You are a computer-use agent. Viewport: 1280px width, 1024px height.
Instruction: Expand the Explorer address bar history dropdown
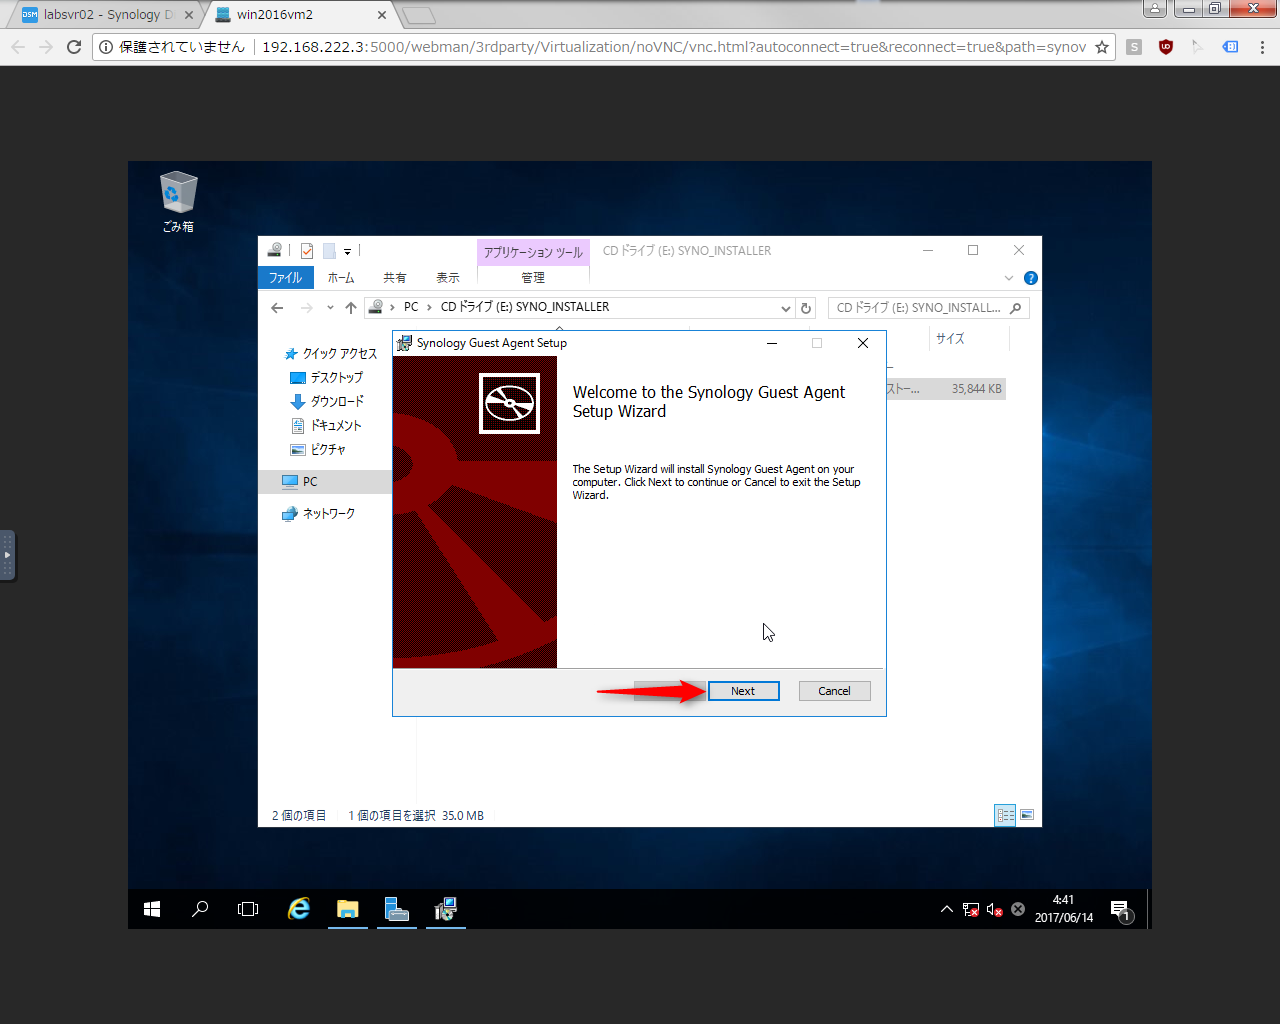tap(786, 308)
